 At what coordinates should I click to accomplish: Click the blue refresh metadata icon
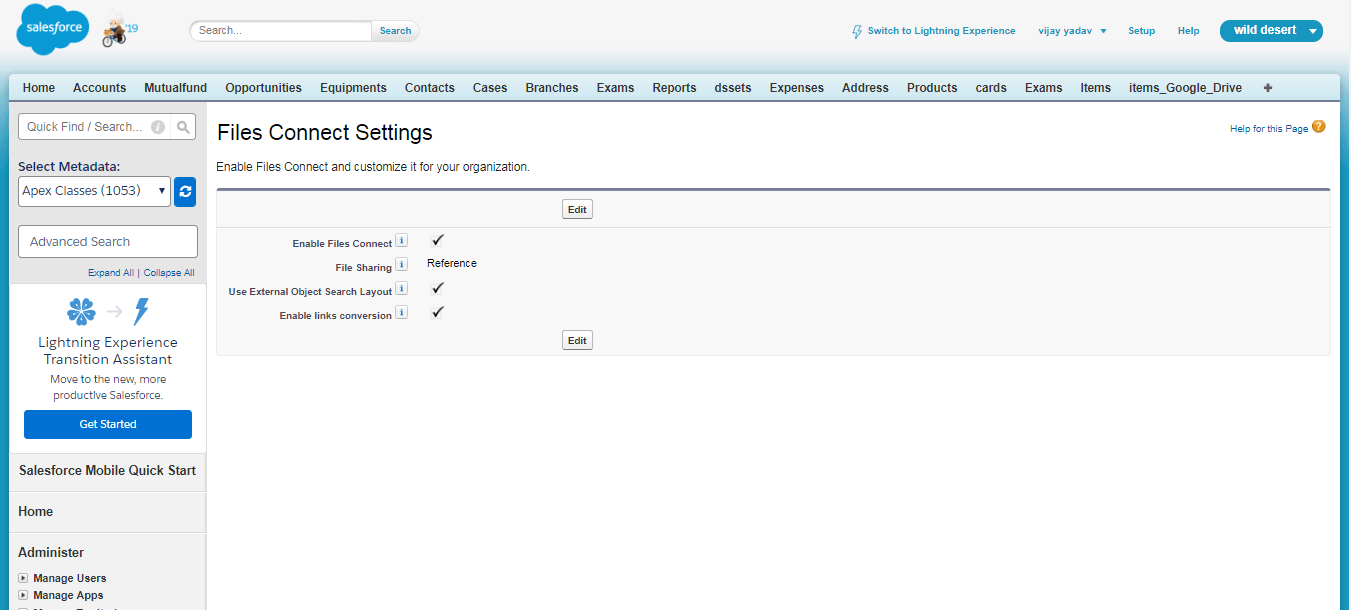tap(185, 191)
